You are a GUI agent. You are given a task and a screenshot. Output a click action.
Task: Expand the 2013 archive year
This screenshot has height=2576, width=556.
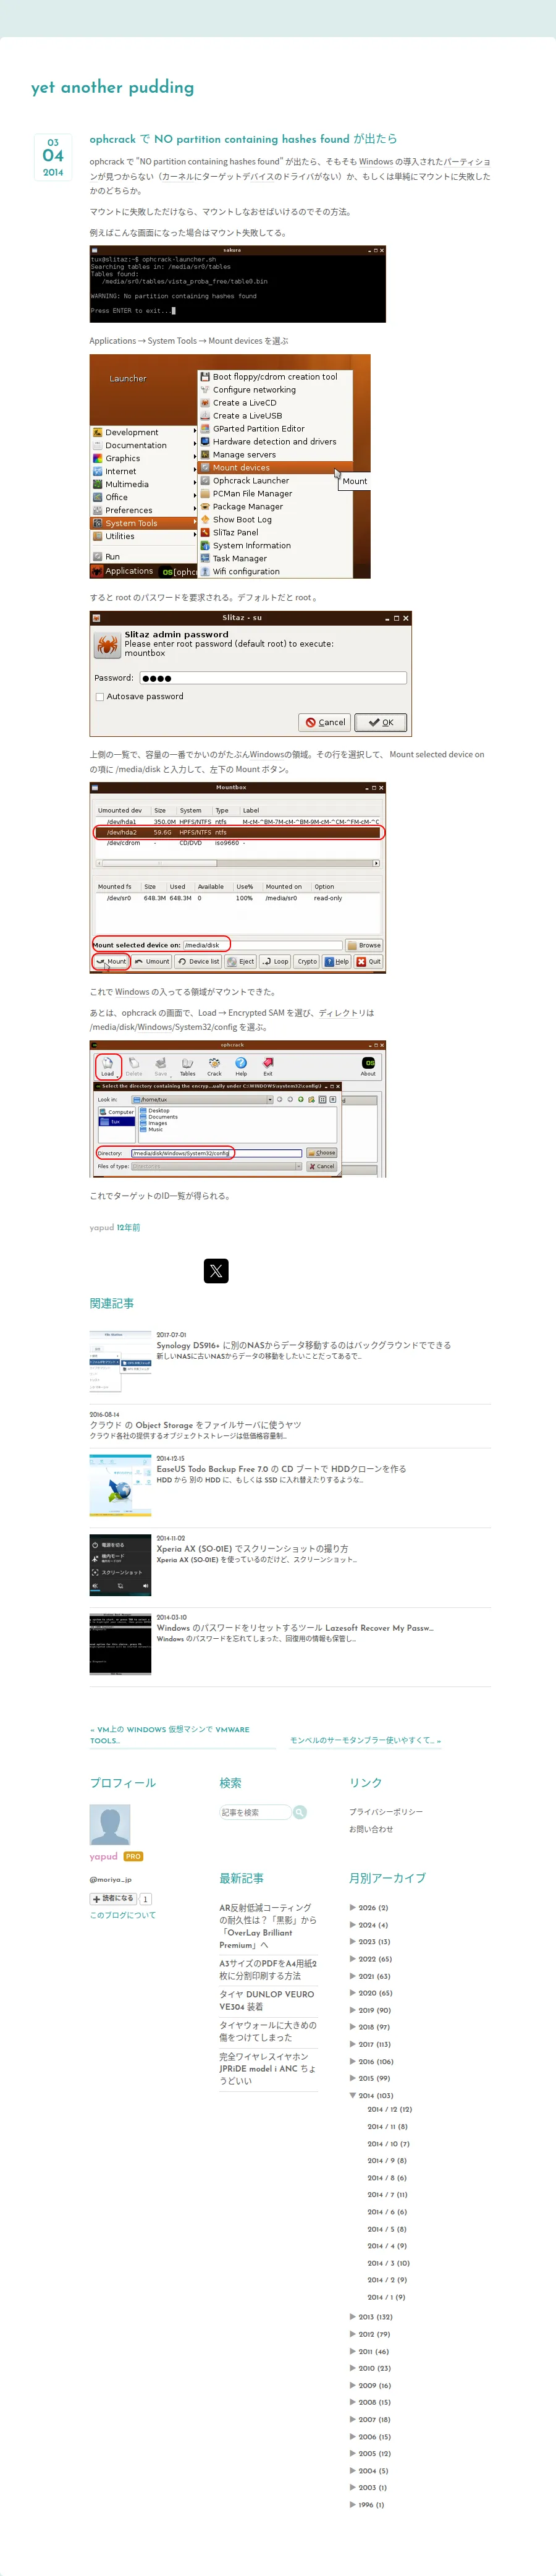tap(352, 2316)
